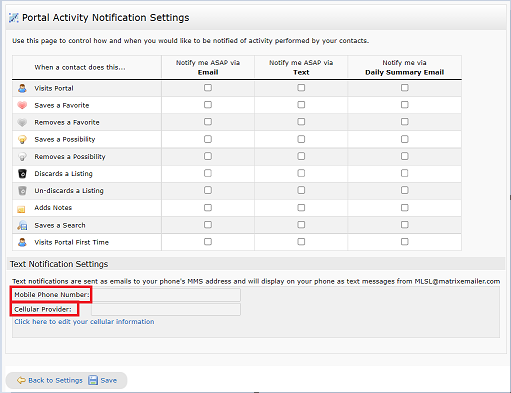Toggle Text for Saves a Search
The height and width of the screenshot is (393, 511).
coord(301,225)
